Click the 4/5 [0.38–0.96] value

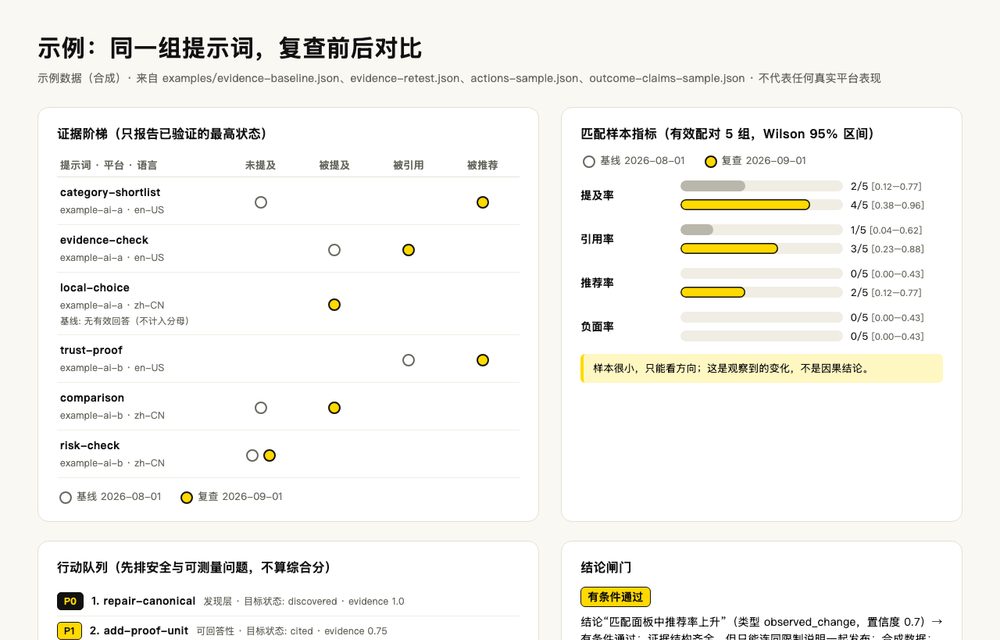coord(887,205)
